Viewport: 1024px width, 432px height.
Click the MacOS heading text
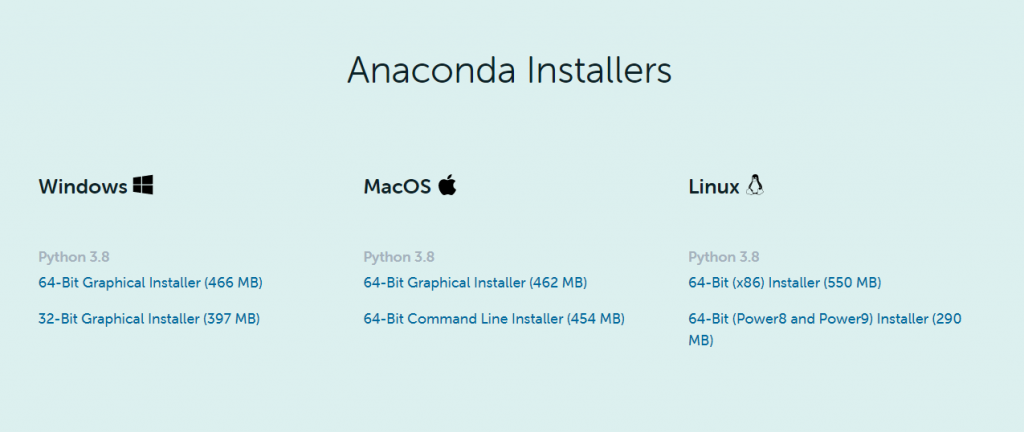click(x=398, y=187)
